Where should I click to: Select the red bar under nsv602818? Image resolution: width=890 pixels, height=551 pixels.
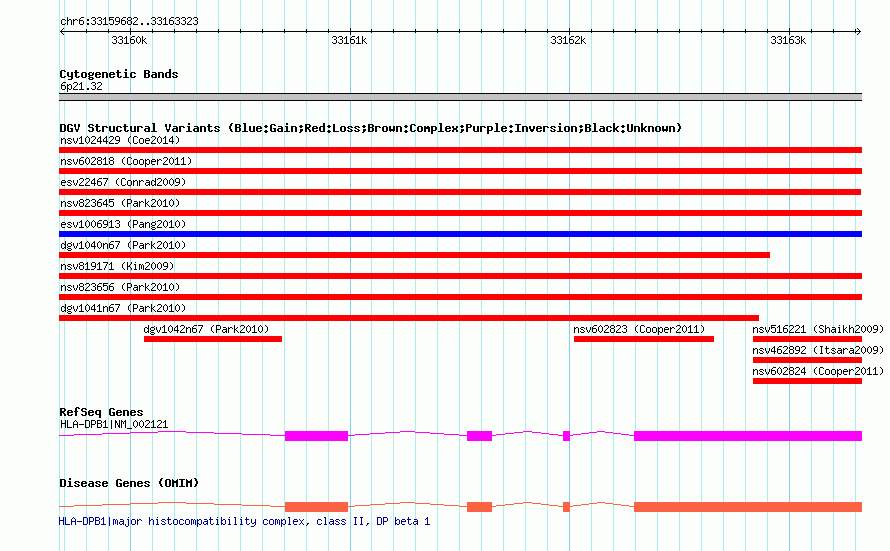pos(460,171)
